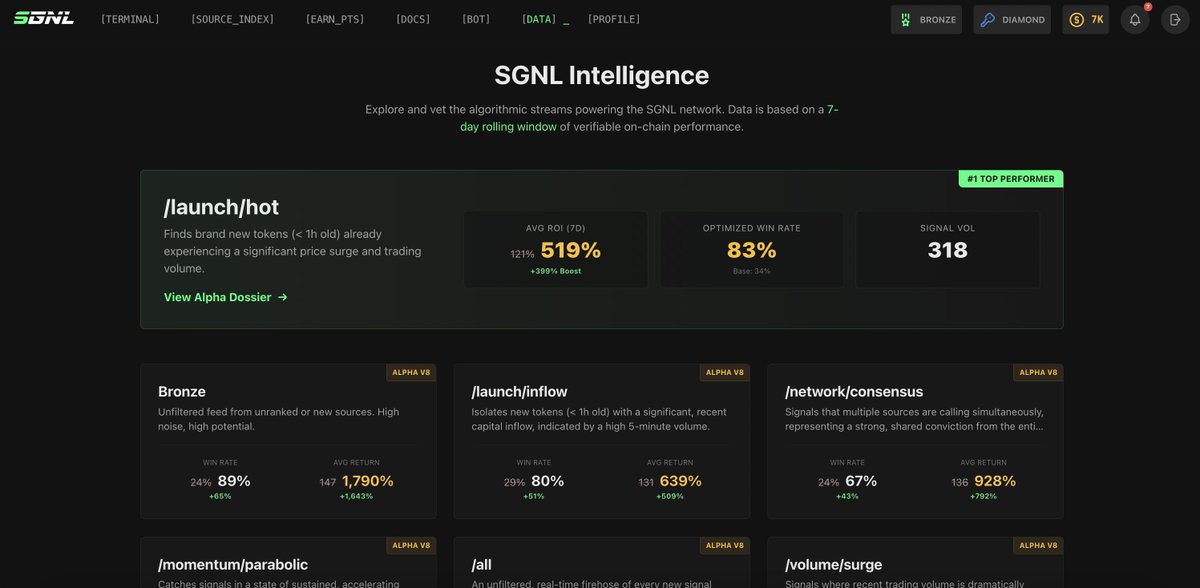Screen dimensions: 1200x588
Task: Click /network/consensus 928% avg return
Action: tap(995, 481)
